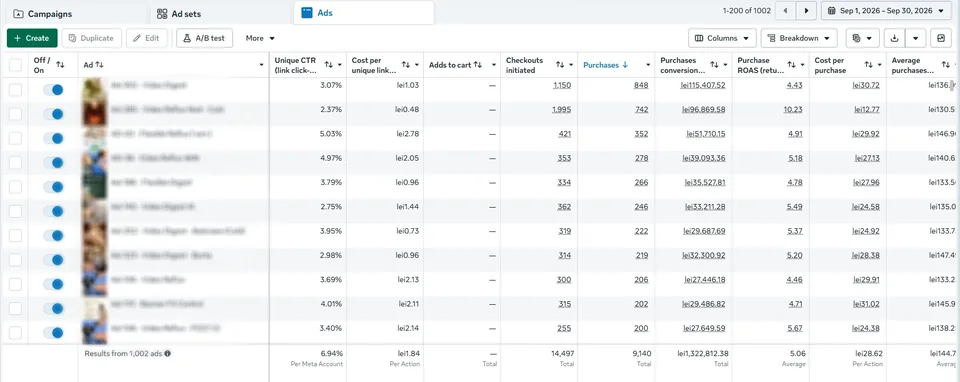Click the thumbnail of the 742-purchases ad
The width and height of the screenshot is (960, 382).
[x=95, y=114]
